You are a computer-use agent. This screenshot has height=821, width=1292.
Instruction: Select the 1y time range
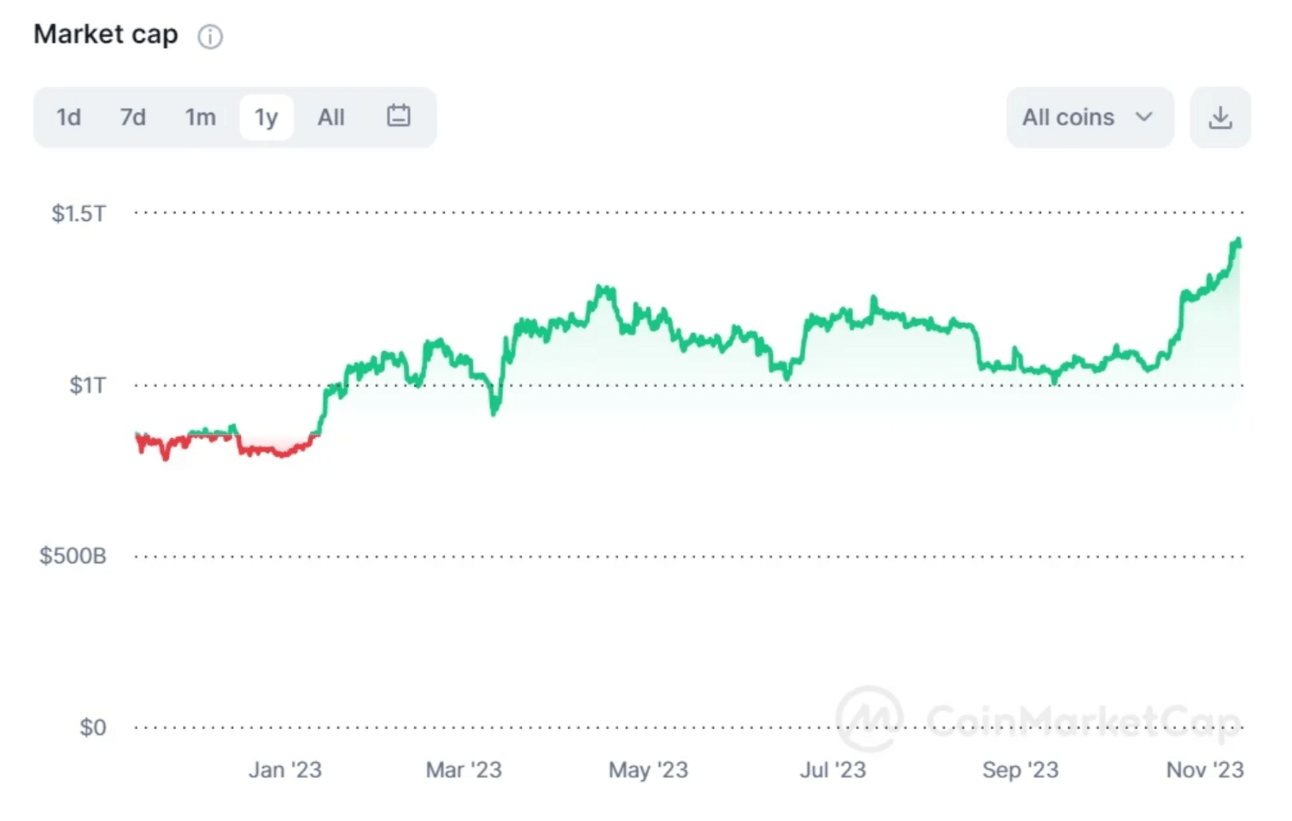coord(266,117)
